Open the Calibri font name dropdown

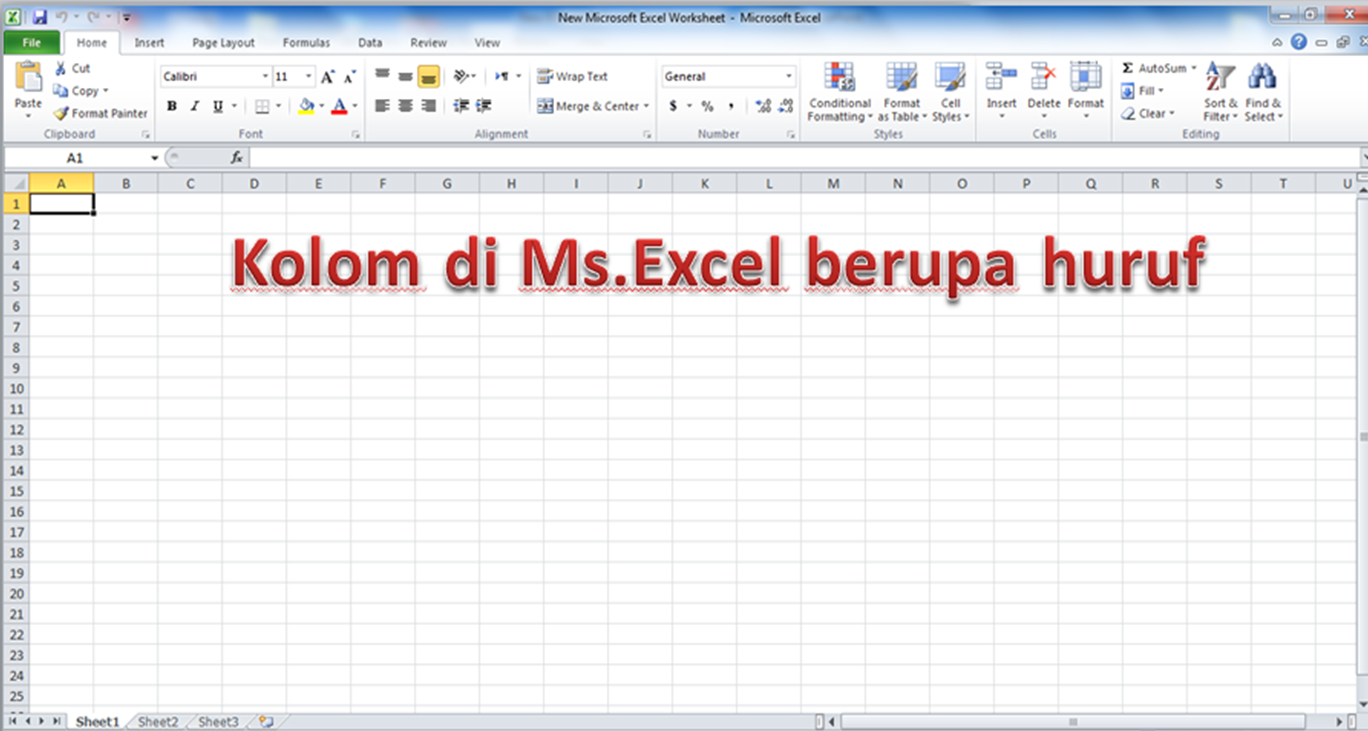click(x=265, y=77)
